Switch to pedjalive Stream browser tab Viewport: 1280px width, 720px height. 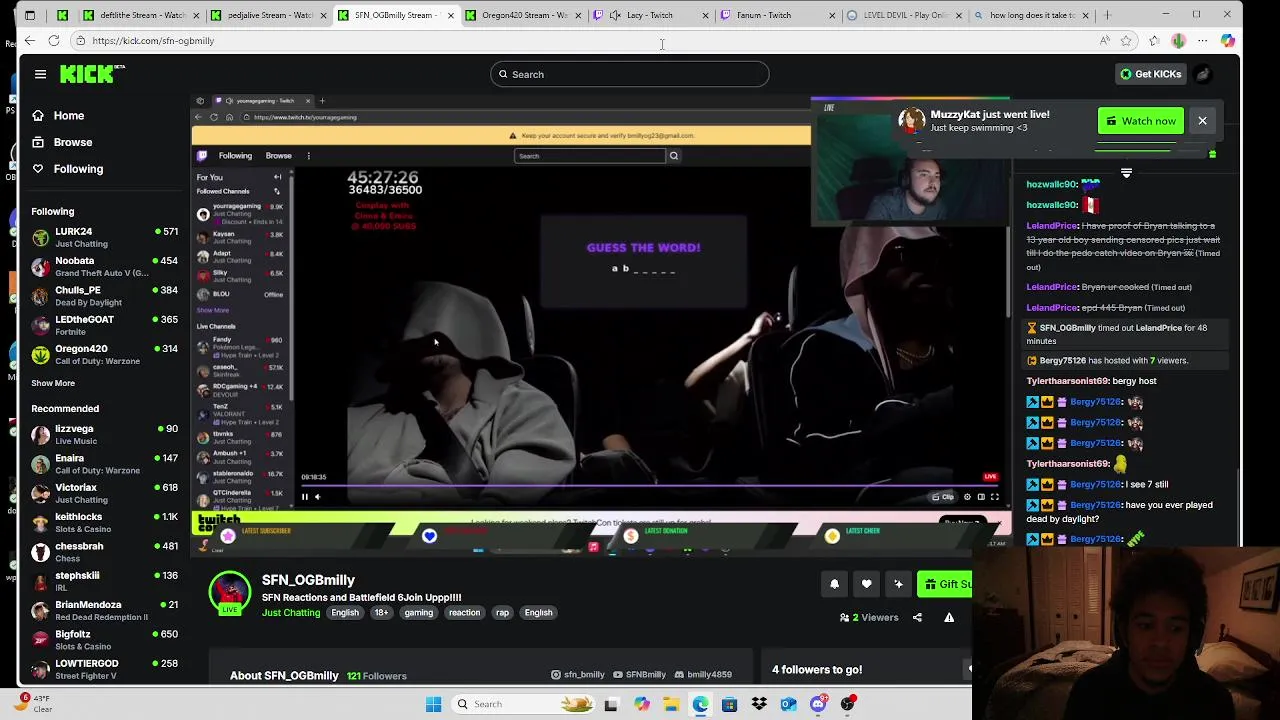[x=267, y=15]
